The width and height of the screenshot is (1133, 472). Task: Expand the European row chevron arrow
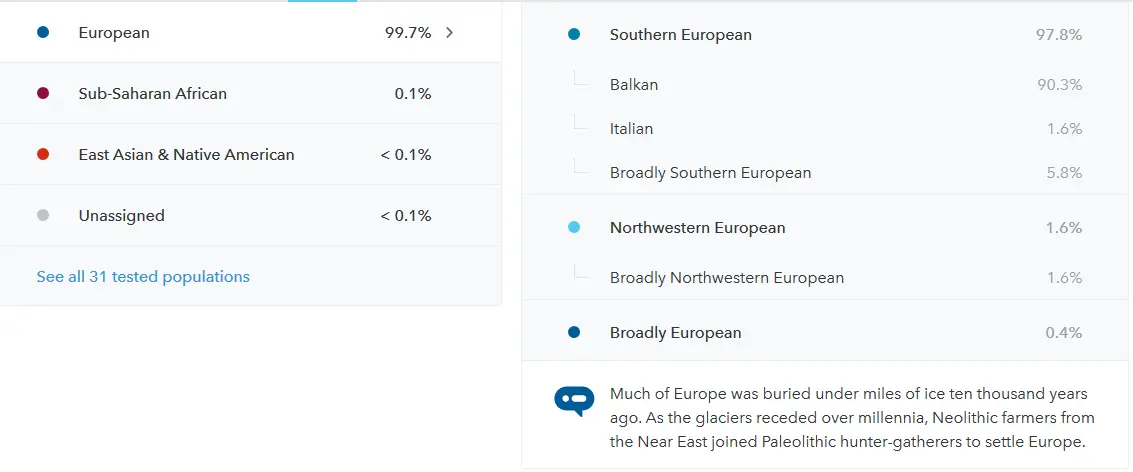coord(450,33)
